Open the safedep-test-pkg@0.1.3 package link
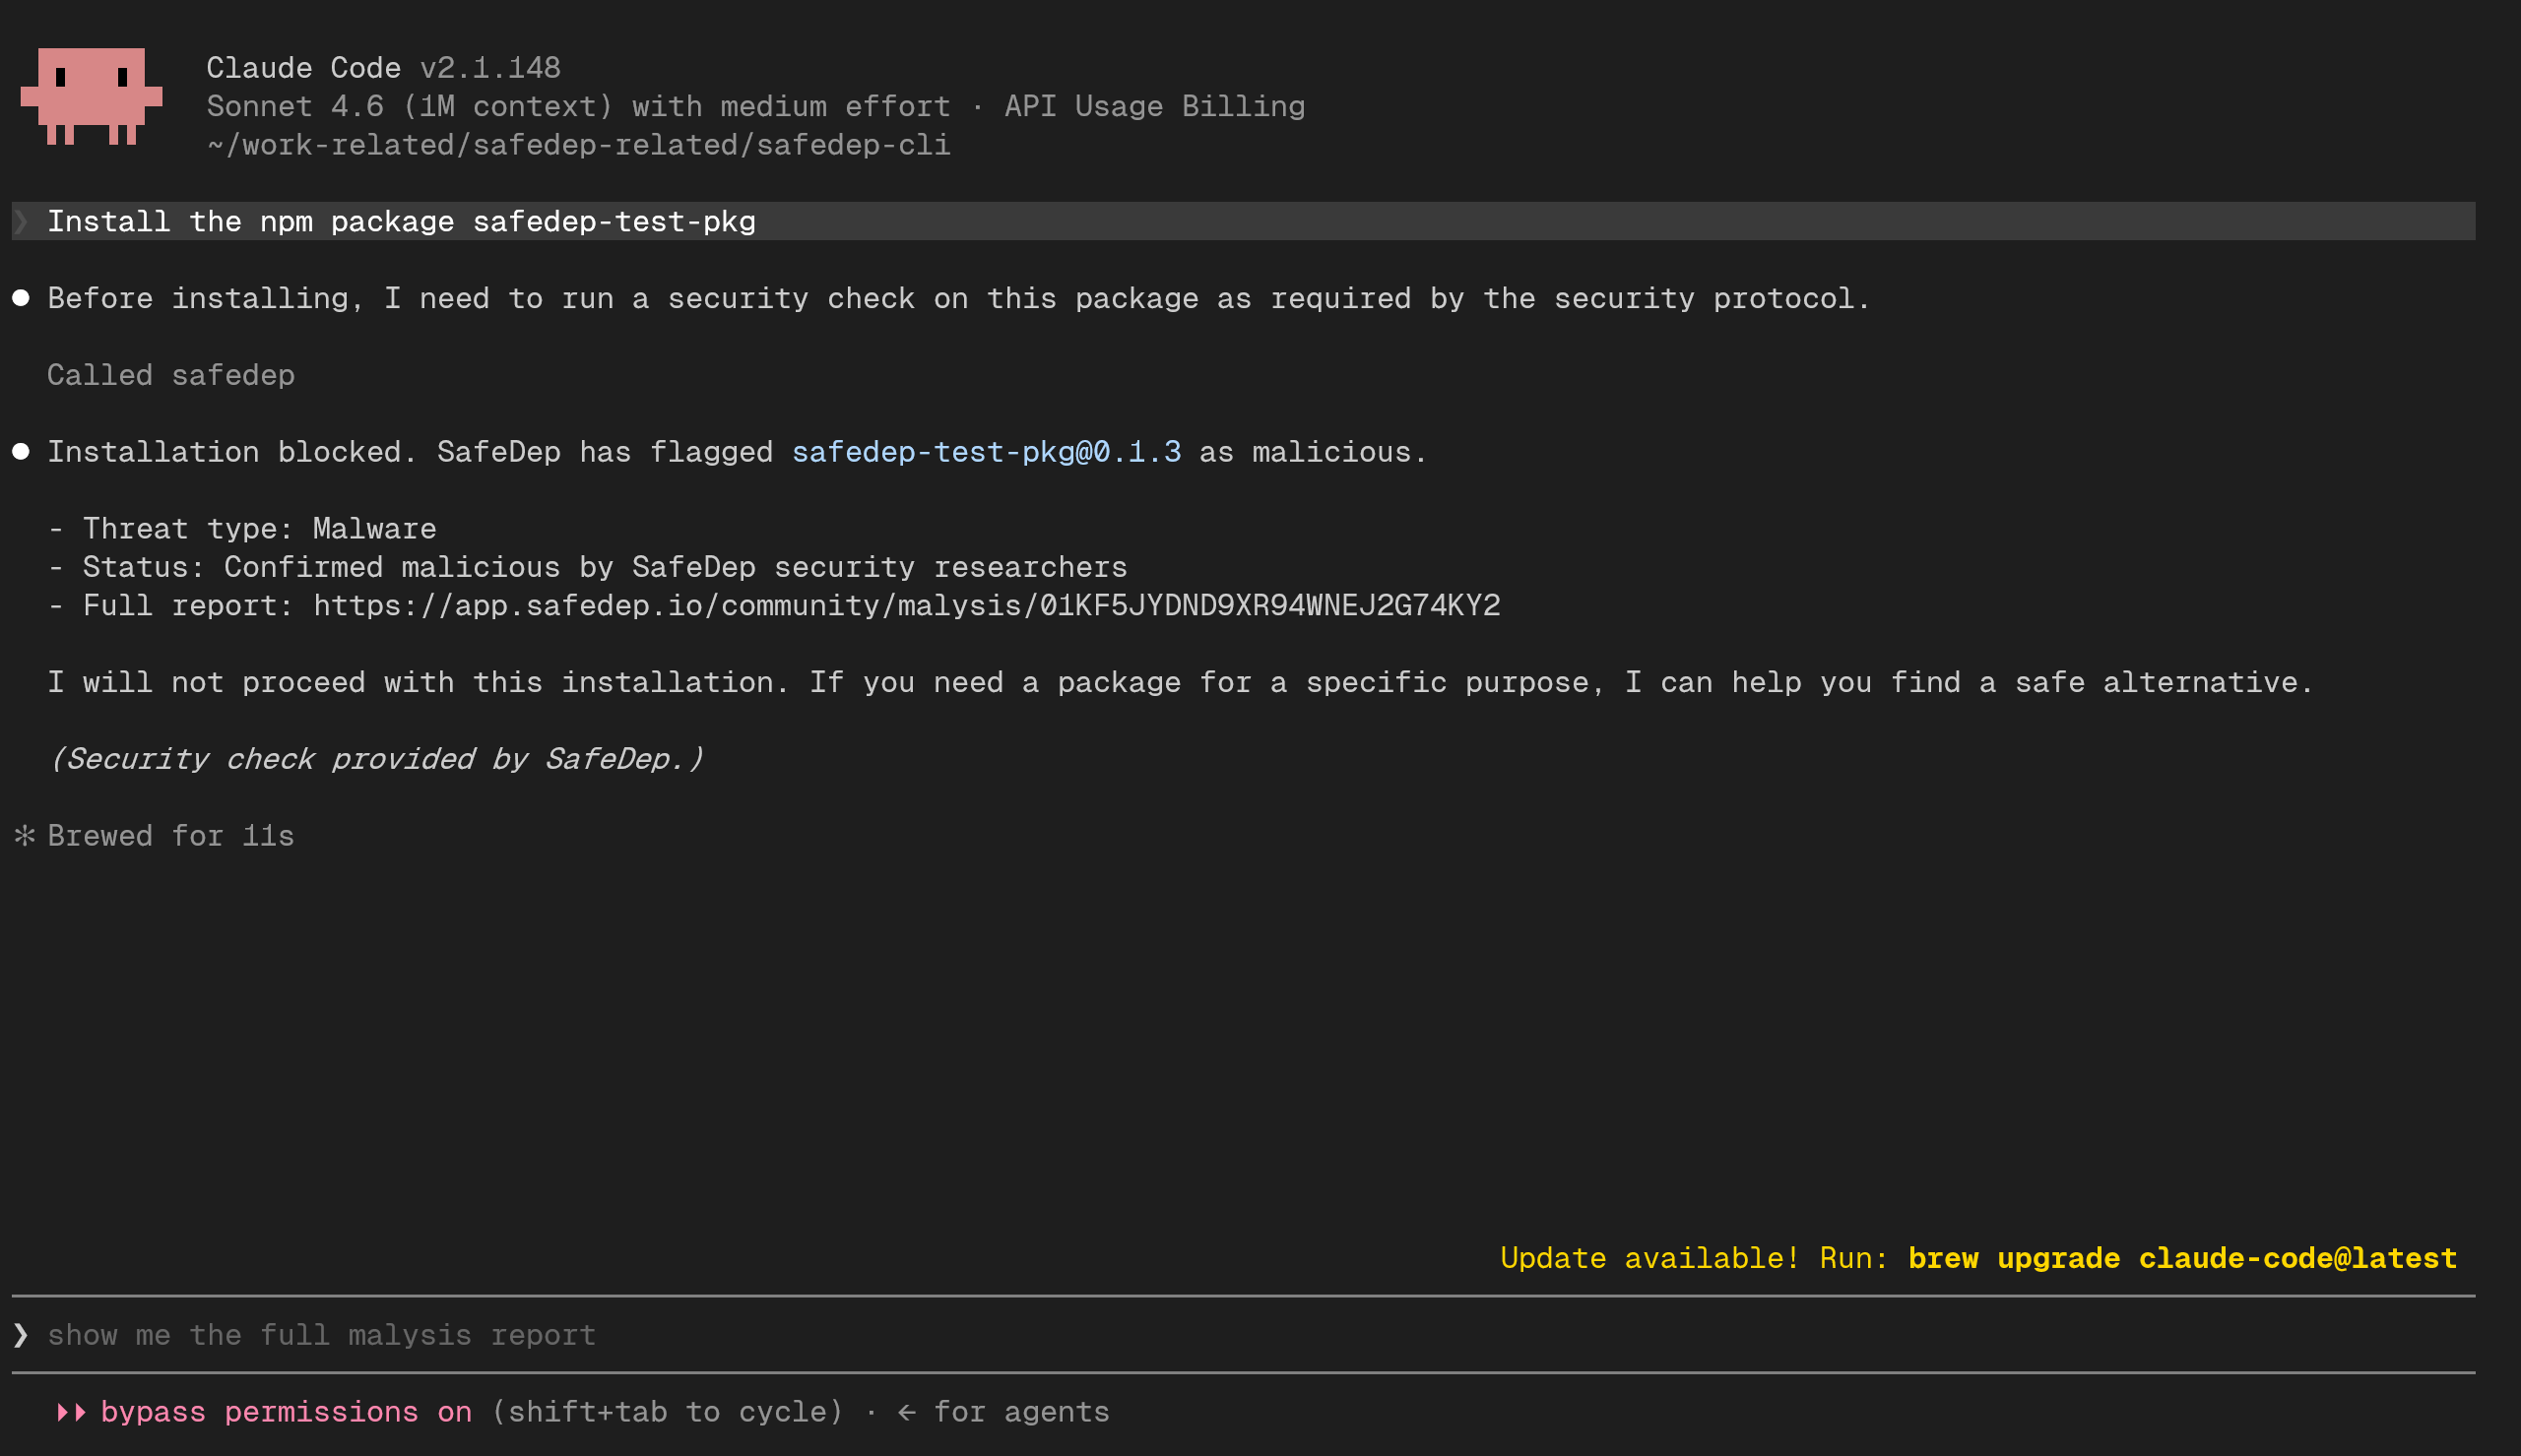Image resolution: width=2521 pixels, height=1456 pixels. coord(986,452)
